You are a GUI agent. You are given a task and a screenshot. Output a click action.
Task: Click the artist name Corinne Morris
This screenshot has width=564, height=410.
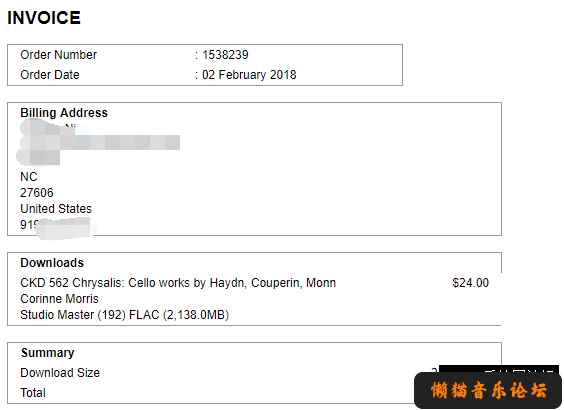pos(59,299)
